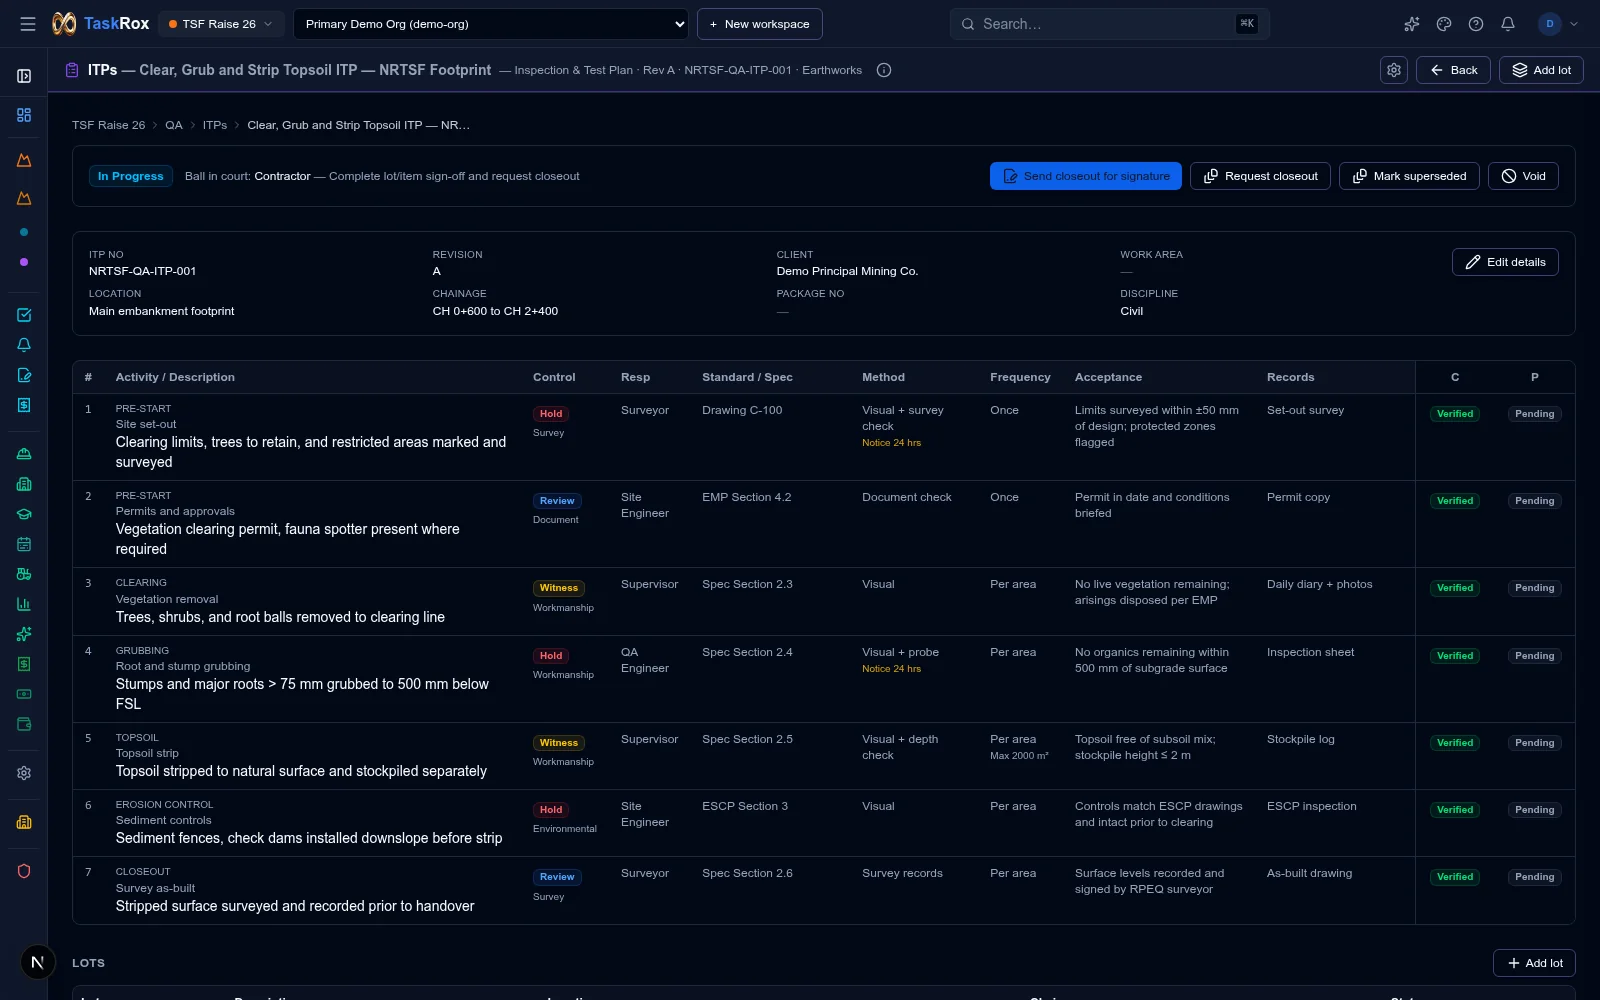The height and width of the screenshot is (1000, 1600).
Task: Click Pending badge for Root and stump grubbing row
Action: point(1534,656)
